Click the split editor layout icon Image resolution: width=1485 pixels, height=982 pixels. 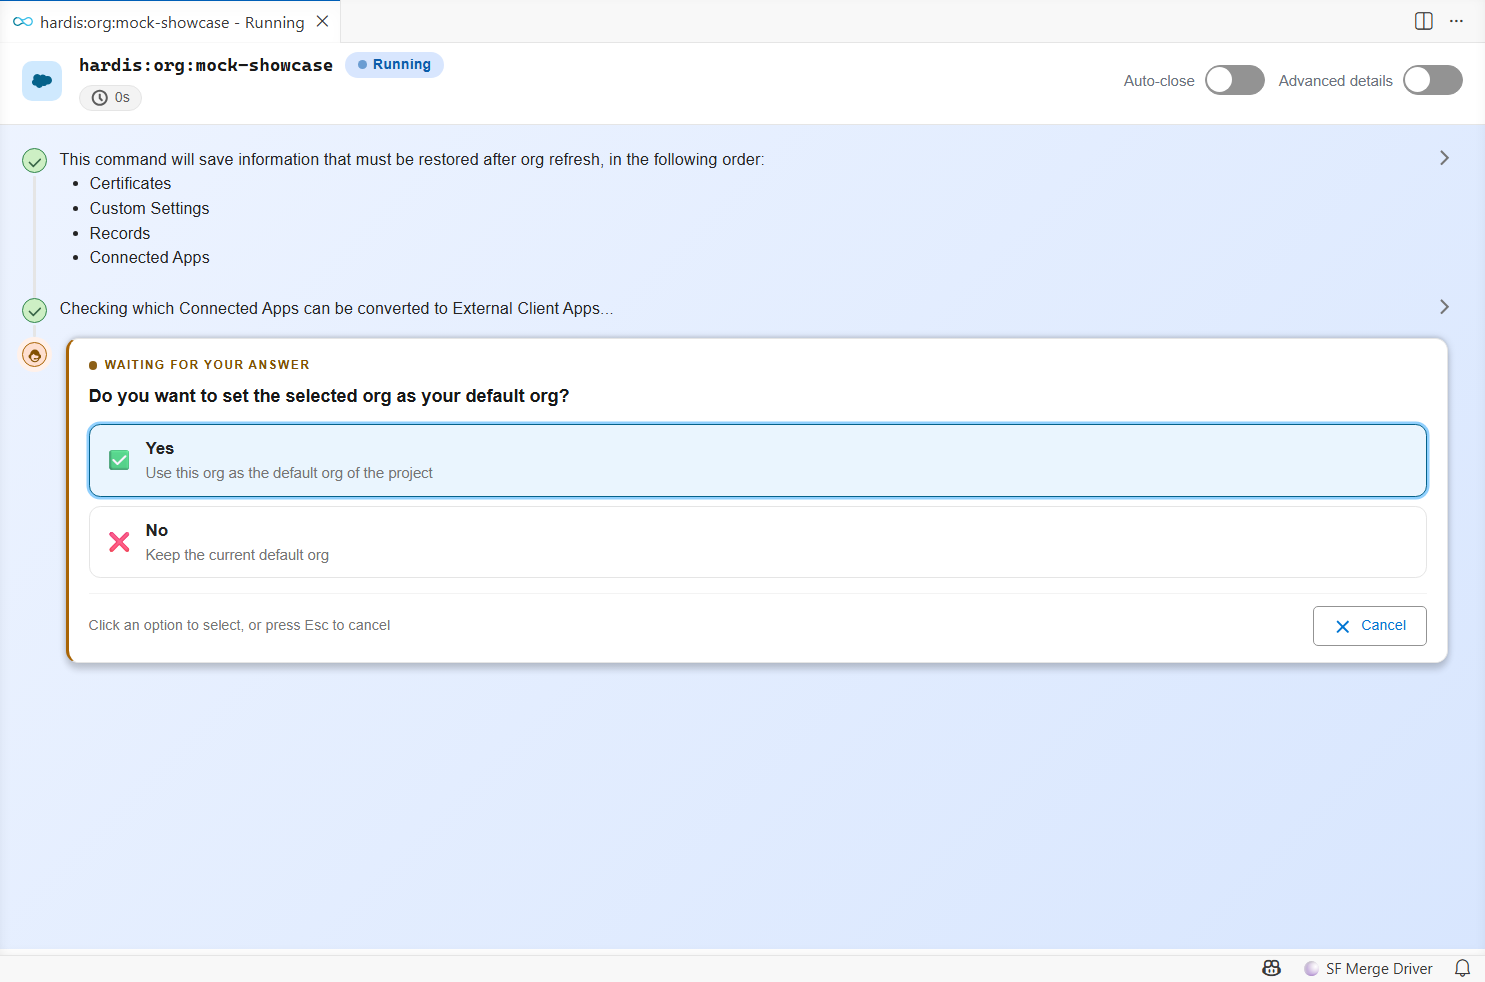1424,21
